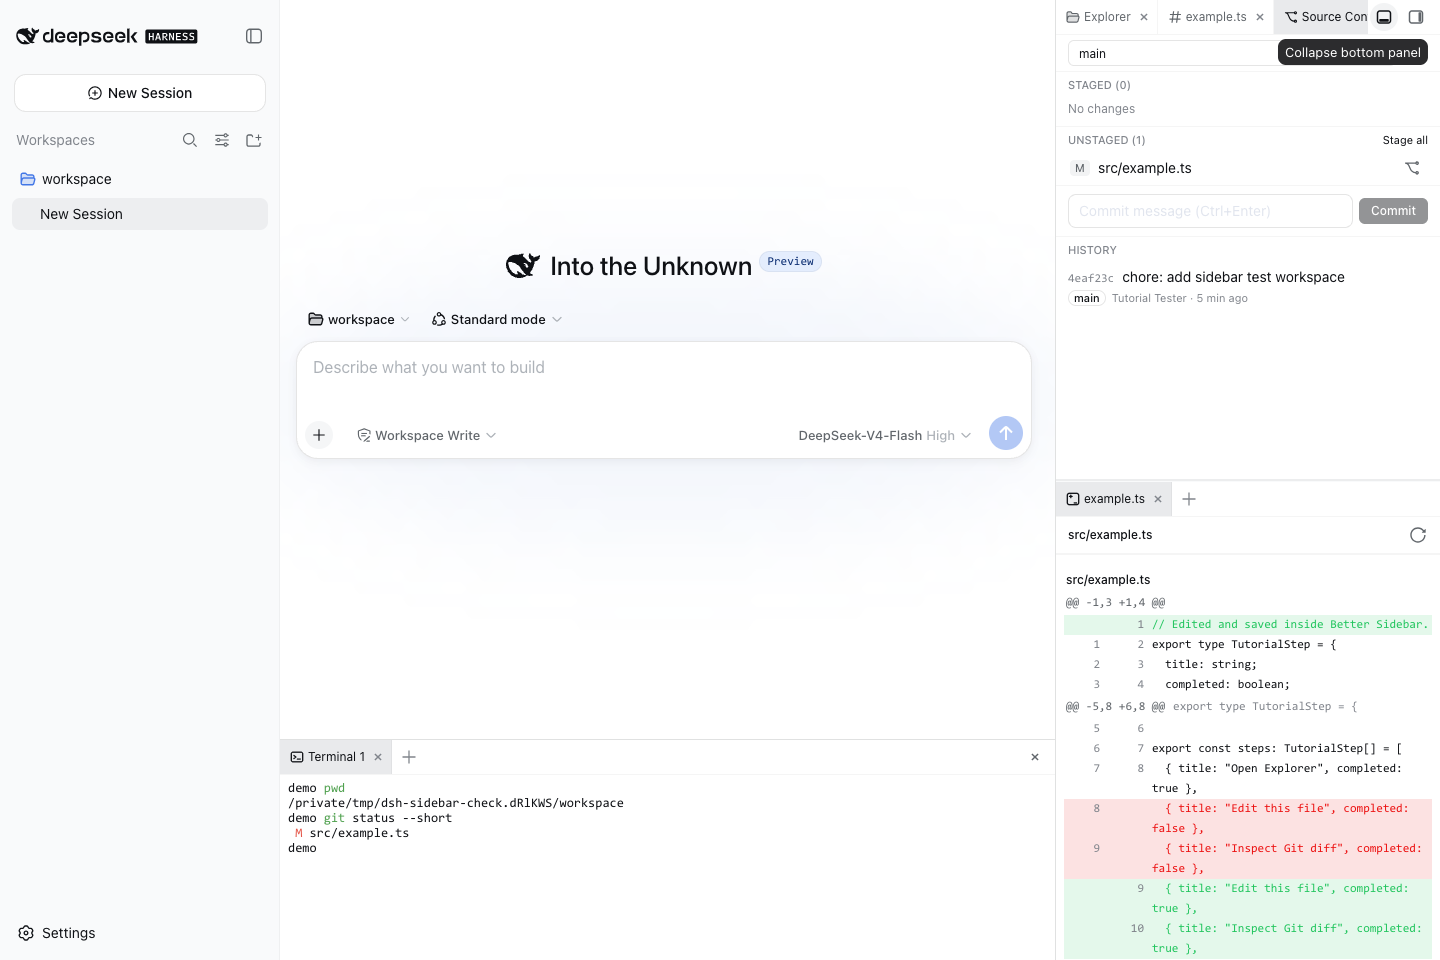This screenshot has width=1440, height=960.
Task: Click Stage all link
Action: (1405, 140)
